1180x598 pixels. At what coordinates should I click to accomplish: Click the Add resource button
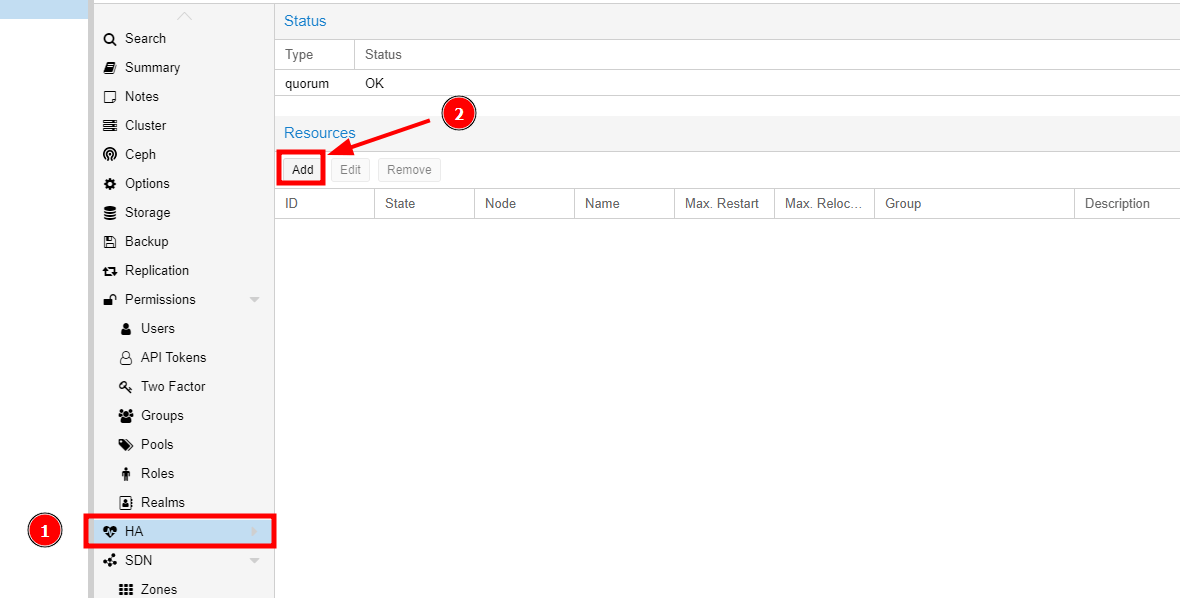point(302,170)
